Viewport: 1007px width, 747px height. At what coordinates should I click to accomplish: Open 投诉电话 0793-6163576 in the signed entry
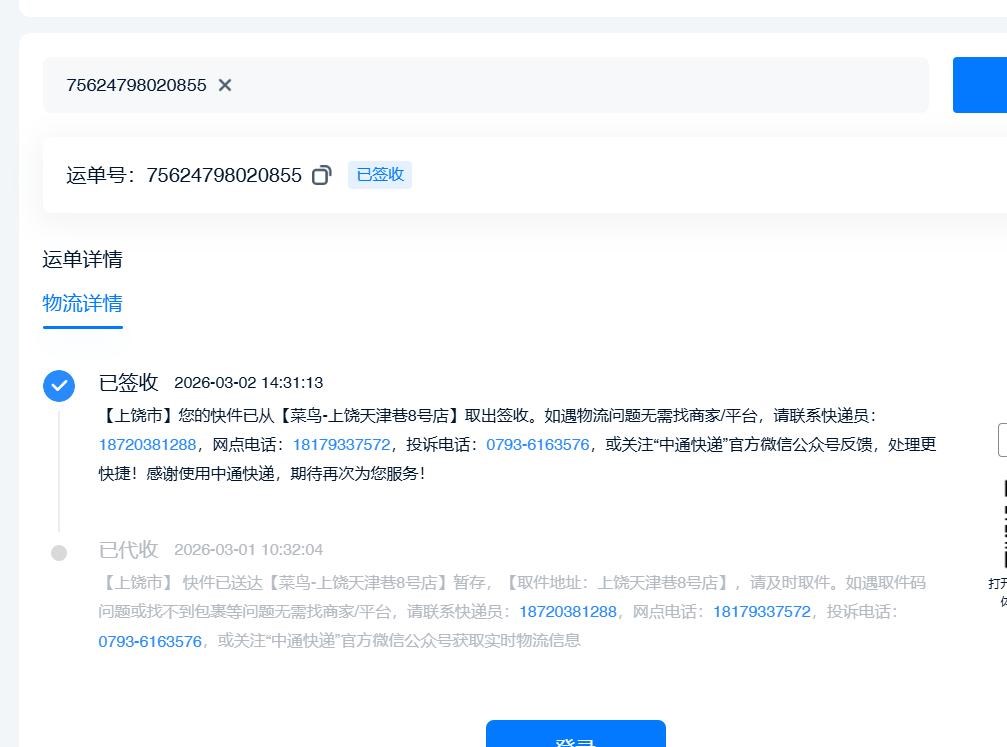[x=538, y=445]
